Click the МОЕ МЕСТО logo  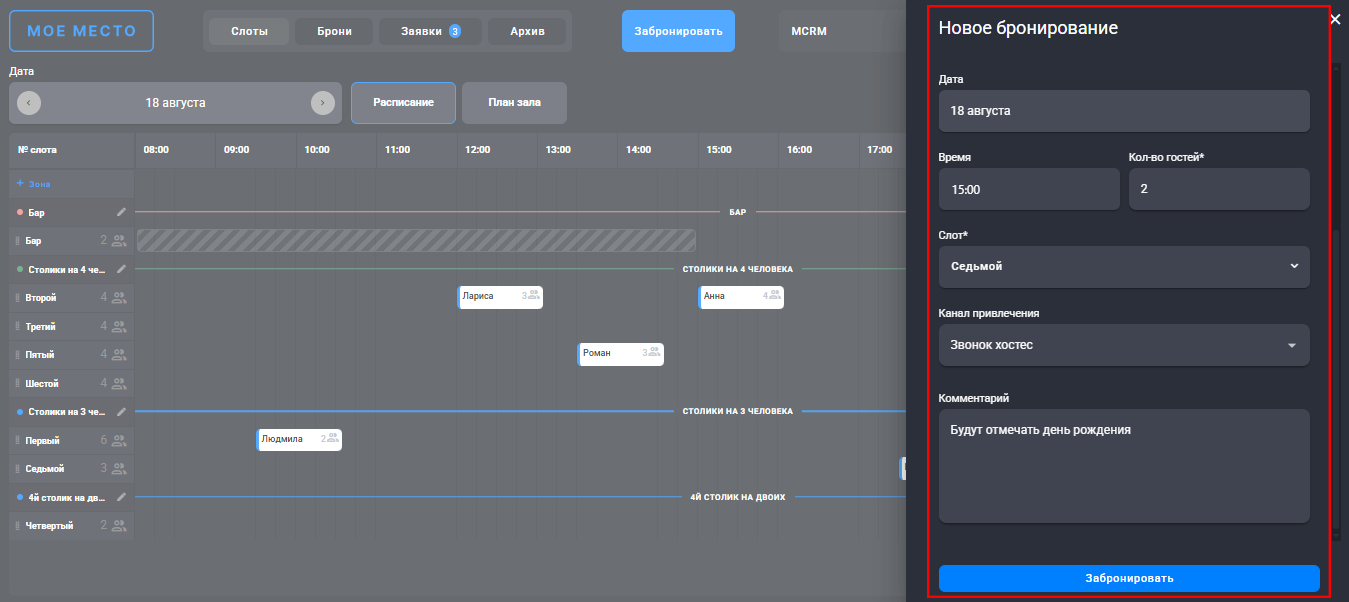point(82,31)
